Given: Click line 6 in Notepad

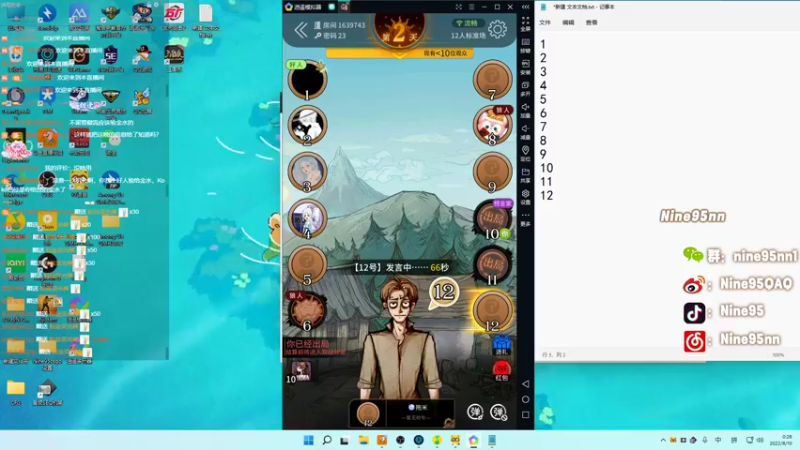Looking at the screenshot, I should (543, 113).
